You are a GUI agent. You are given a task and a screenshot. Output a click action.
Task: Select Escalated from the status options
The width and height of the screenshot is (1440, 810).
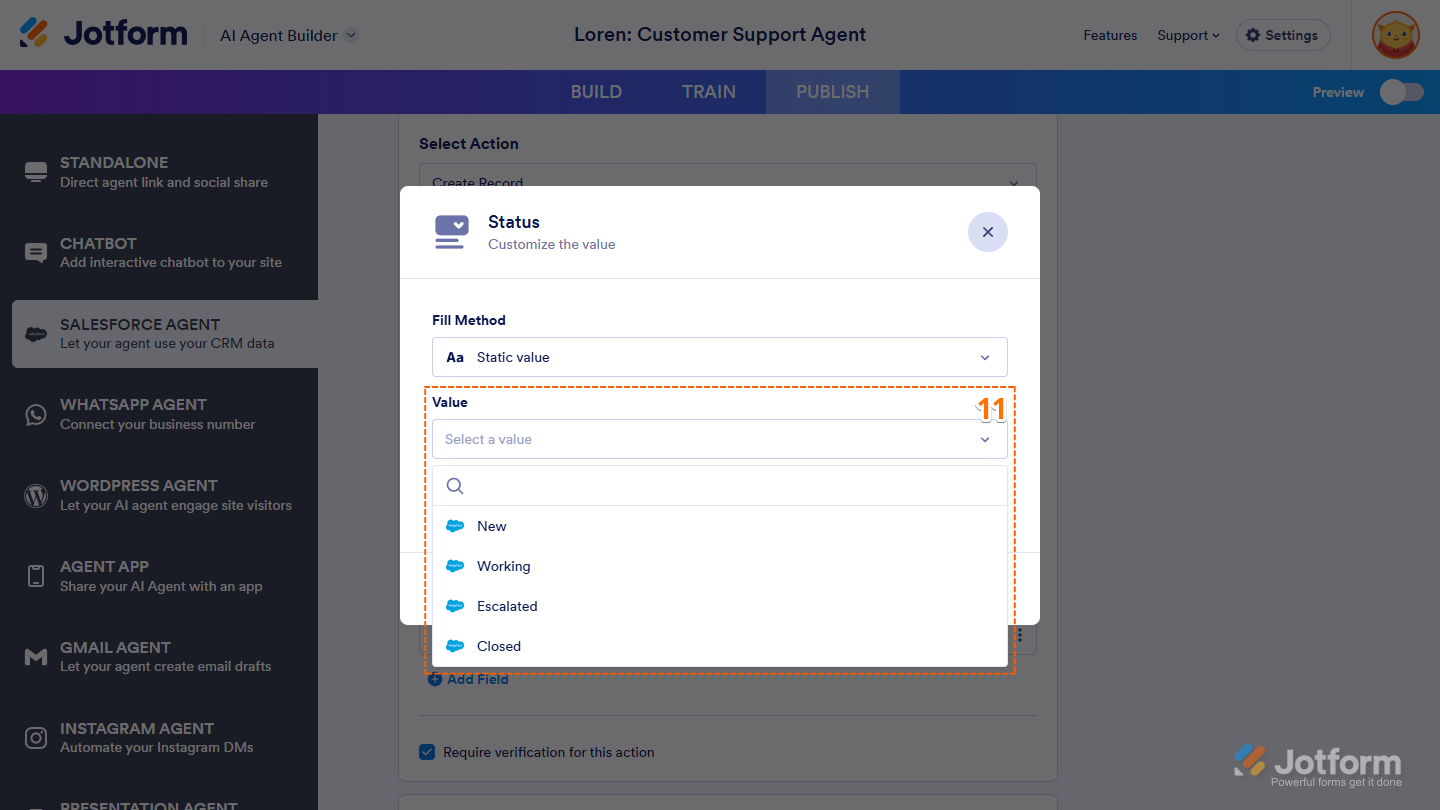pos(505,606)
